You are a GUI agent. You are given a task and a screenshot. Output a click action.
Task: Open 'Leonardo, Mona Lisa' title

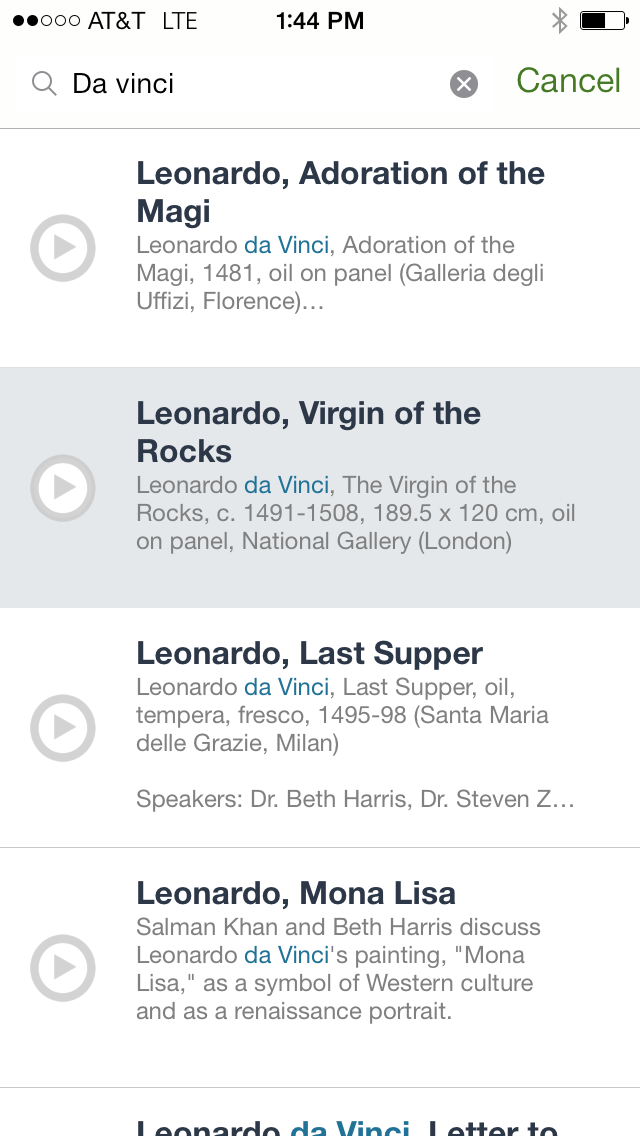pyautogui.click(x=296, y=893)
